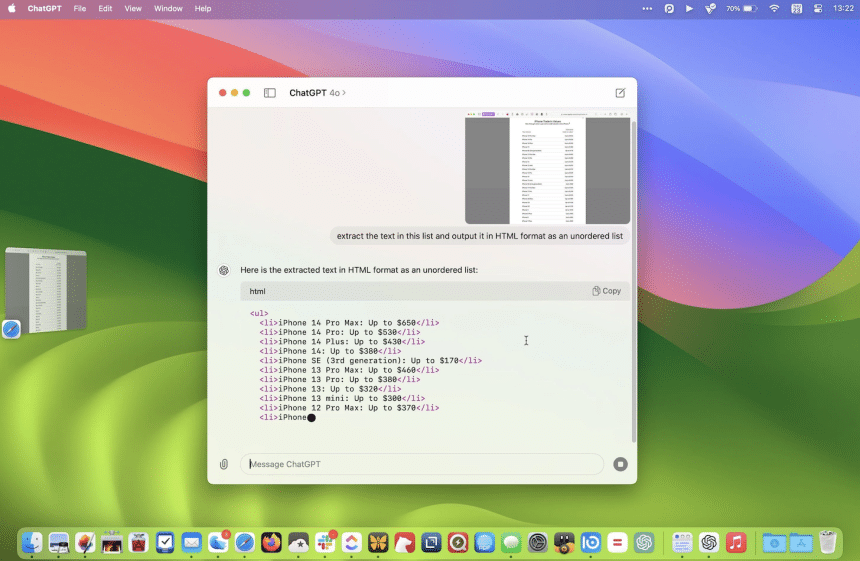Open the Help menu
Screen dimensions: 860x561
tap(203, 8)
